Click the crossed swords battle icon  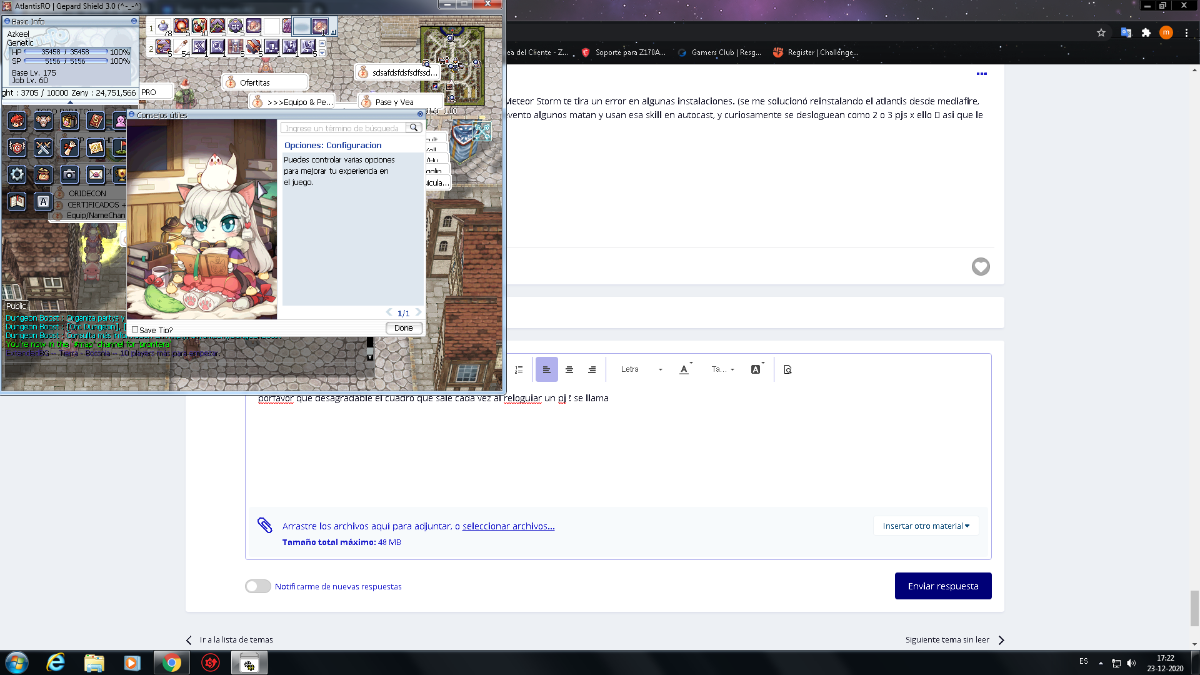pyautogui.click(x=43, y=147)
